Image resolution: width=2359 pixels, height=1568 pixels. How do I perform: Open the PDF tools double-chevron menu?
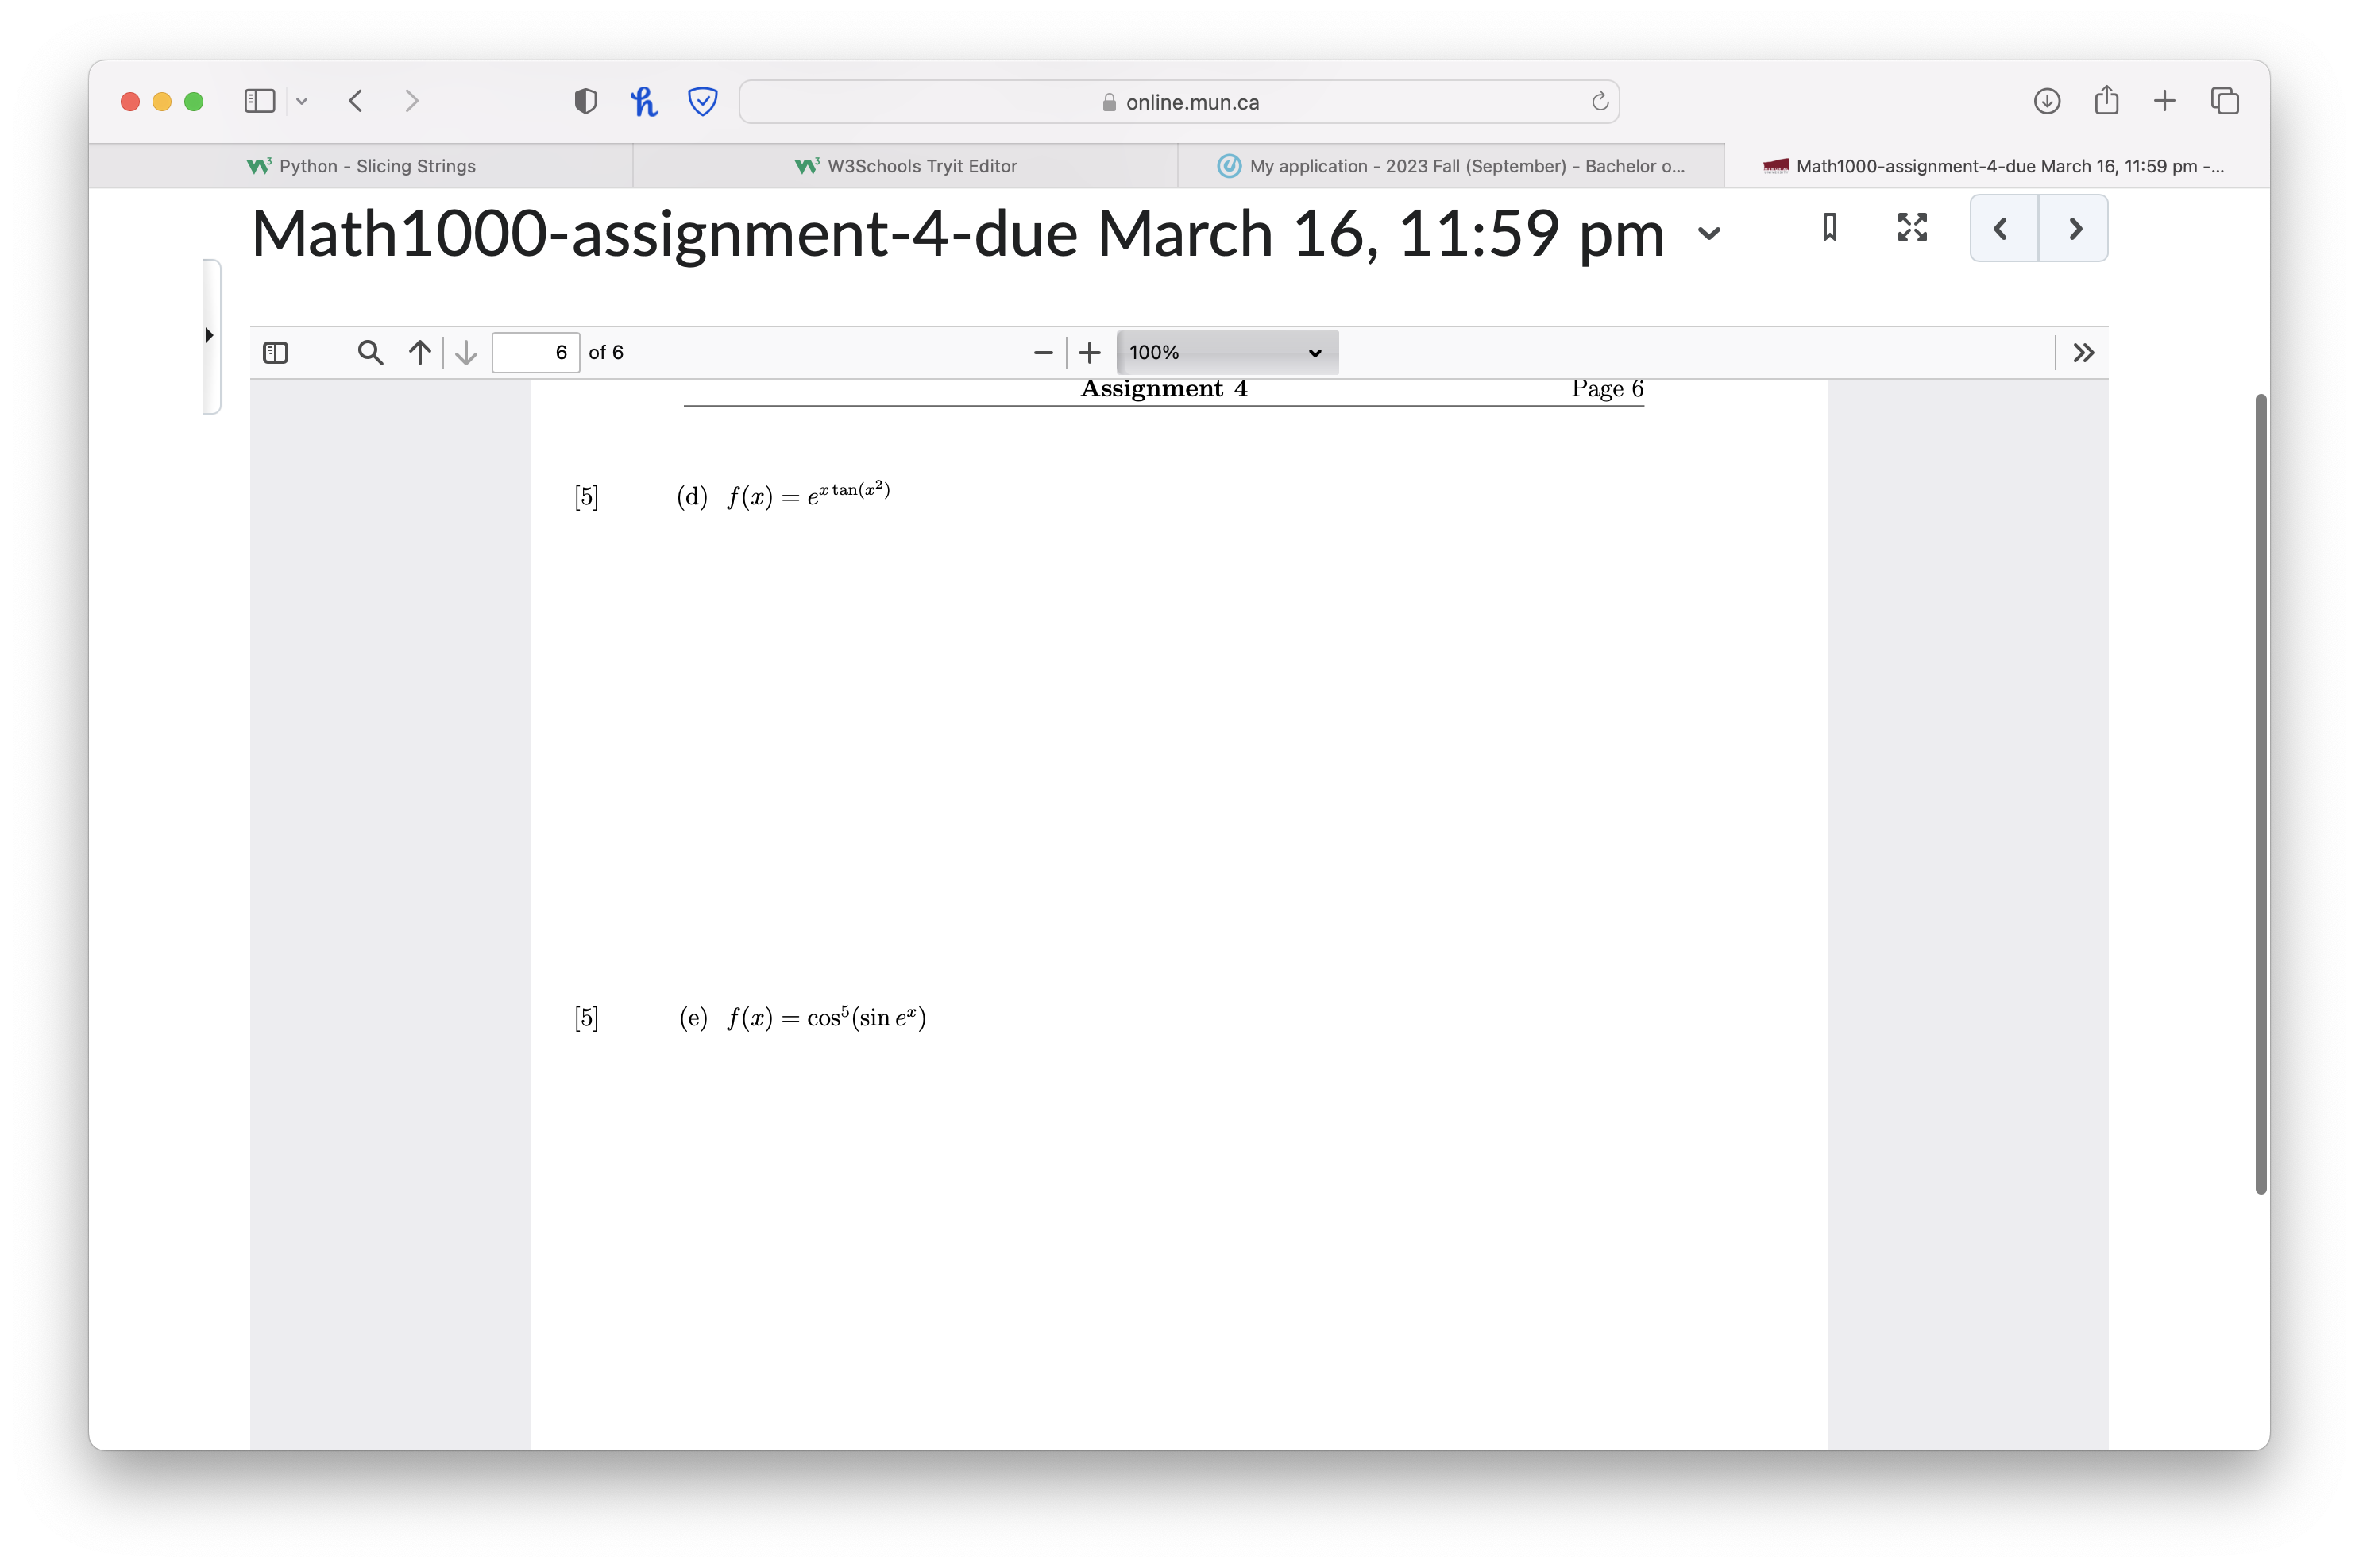(x=2083, y=352)
